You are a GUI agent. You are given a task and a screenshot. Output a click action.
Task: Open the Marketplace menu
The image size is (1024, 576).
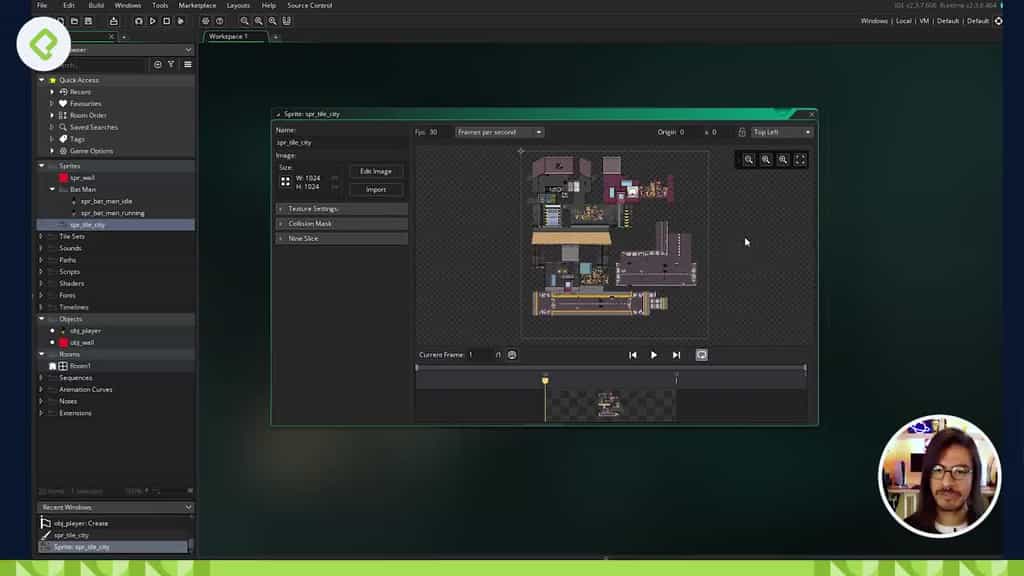tap(197, 6)
